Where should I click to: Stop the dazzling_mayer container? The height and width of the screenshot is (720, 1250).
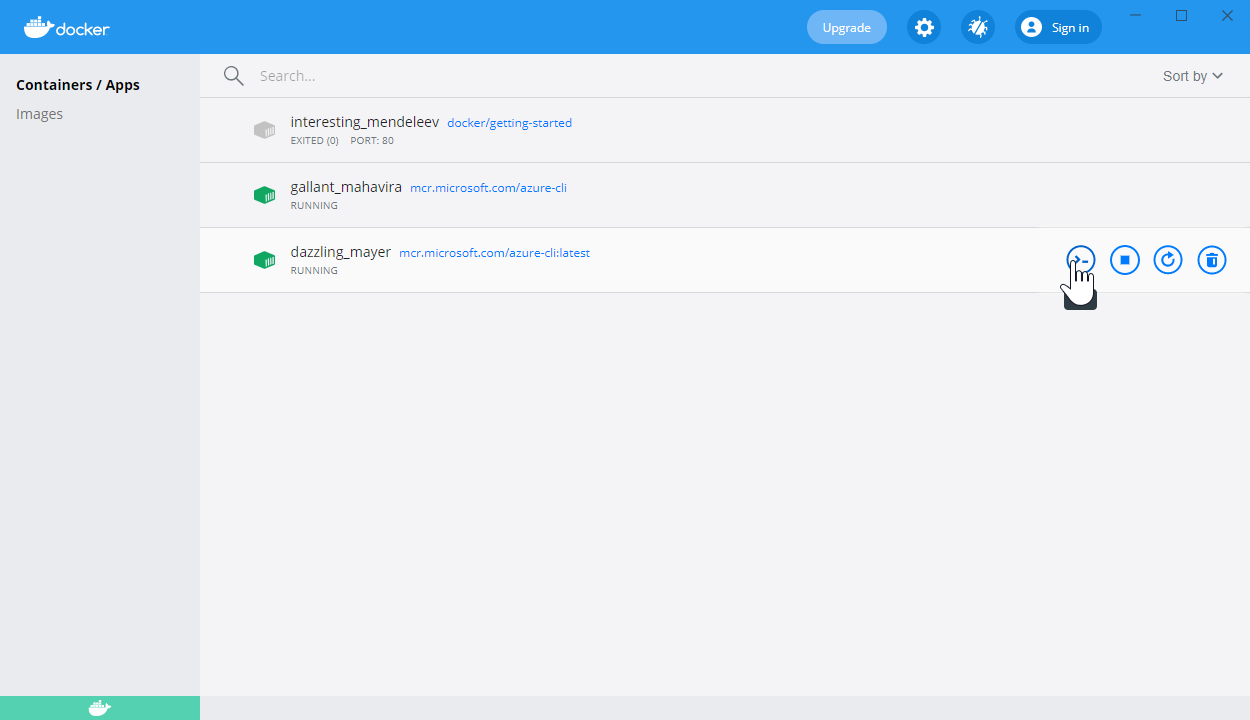(x=1125, y=261)
